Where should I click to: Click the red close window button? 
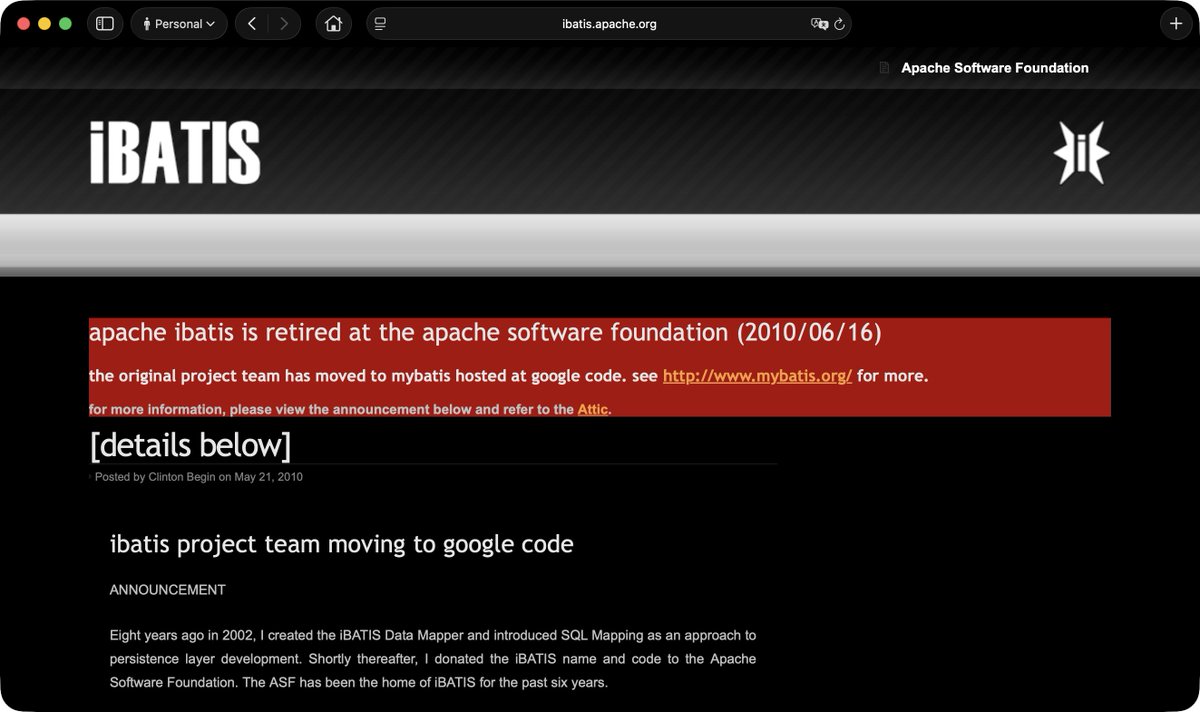tap(24, 23)
